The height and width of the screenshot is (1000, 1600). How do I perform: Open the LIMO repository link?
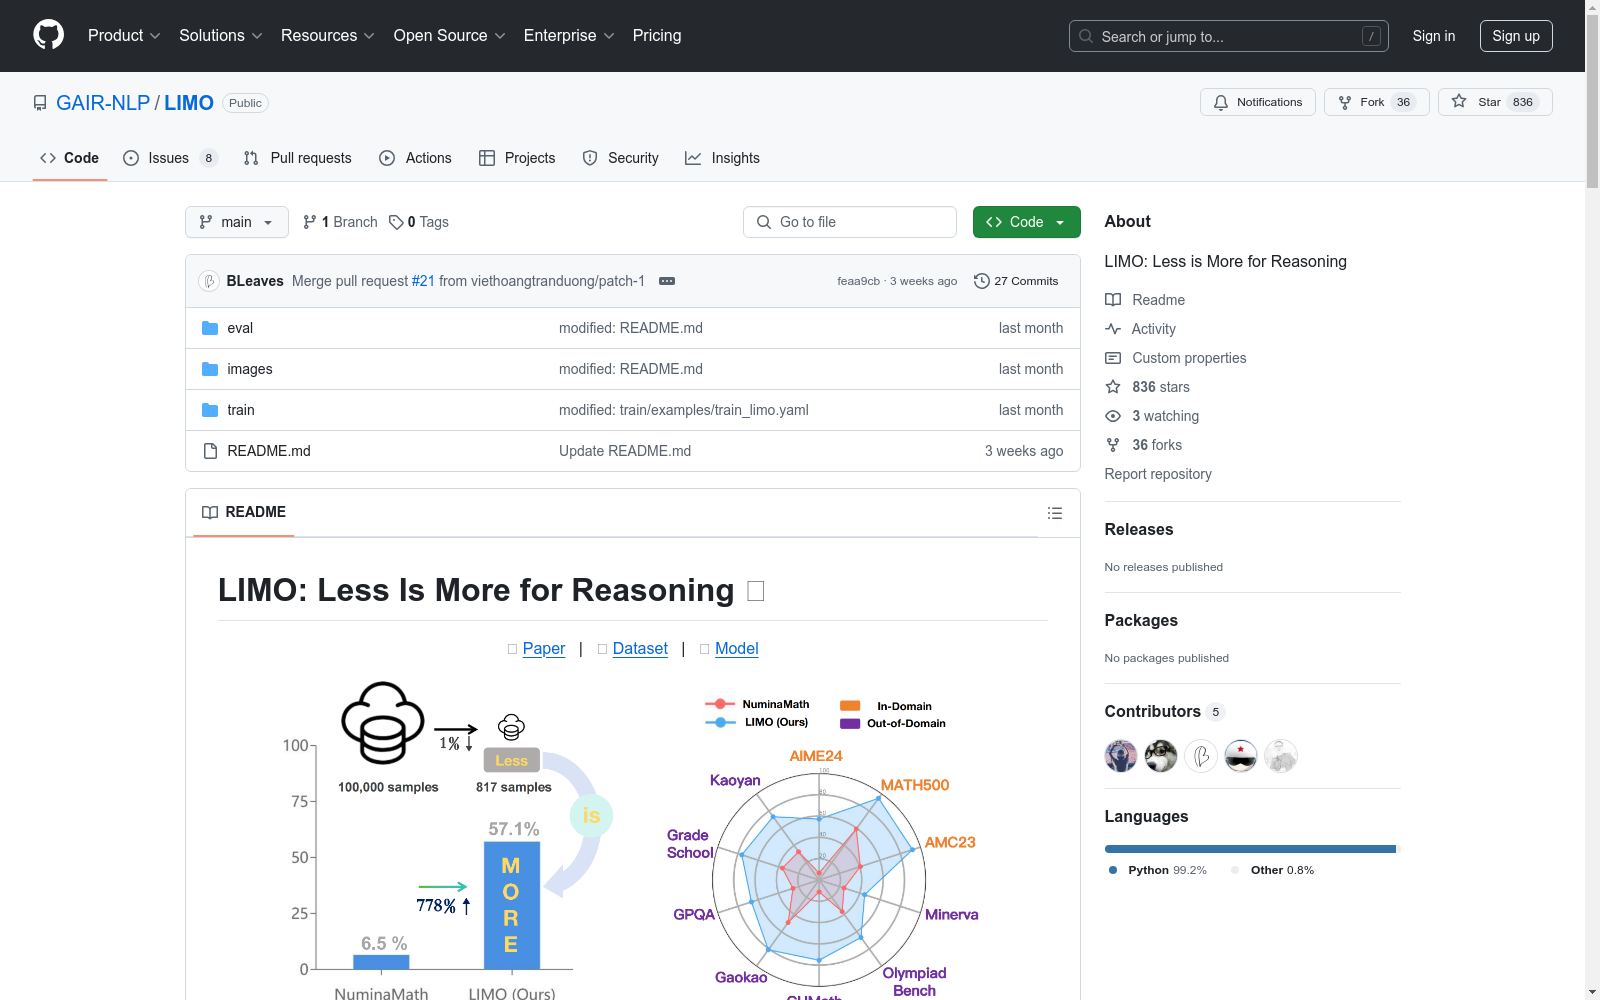189,102
